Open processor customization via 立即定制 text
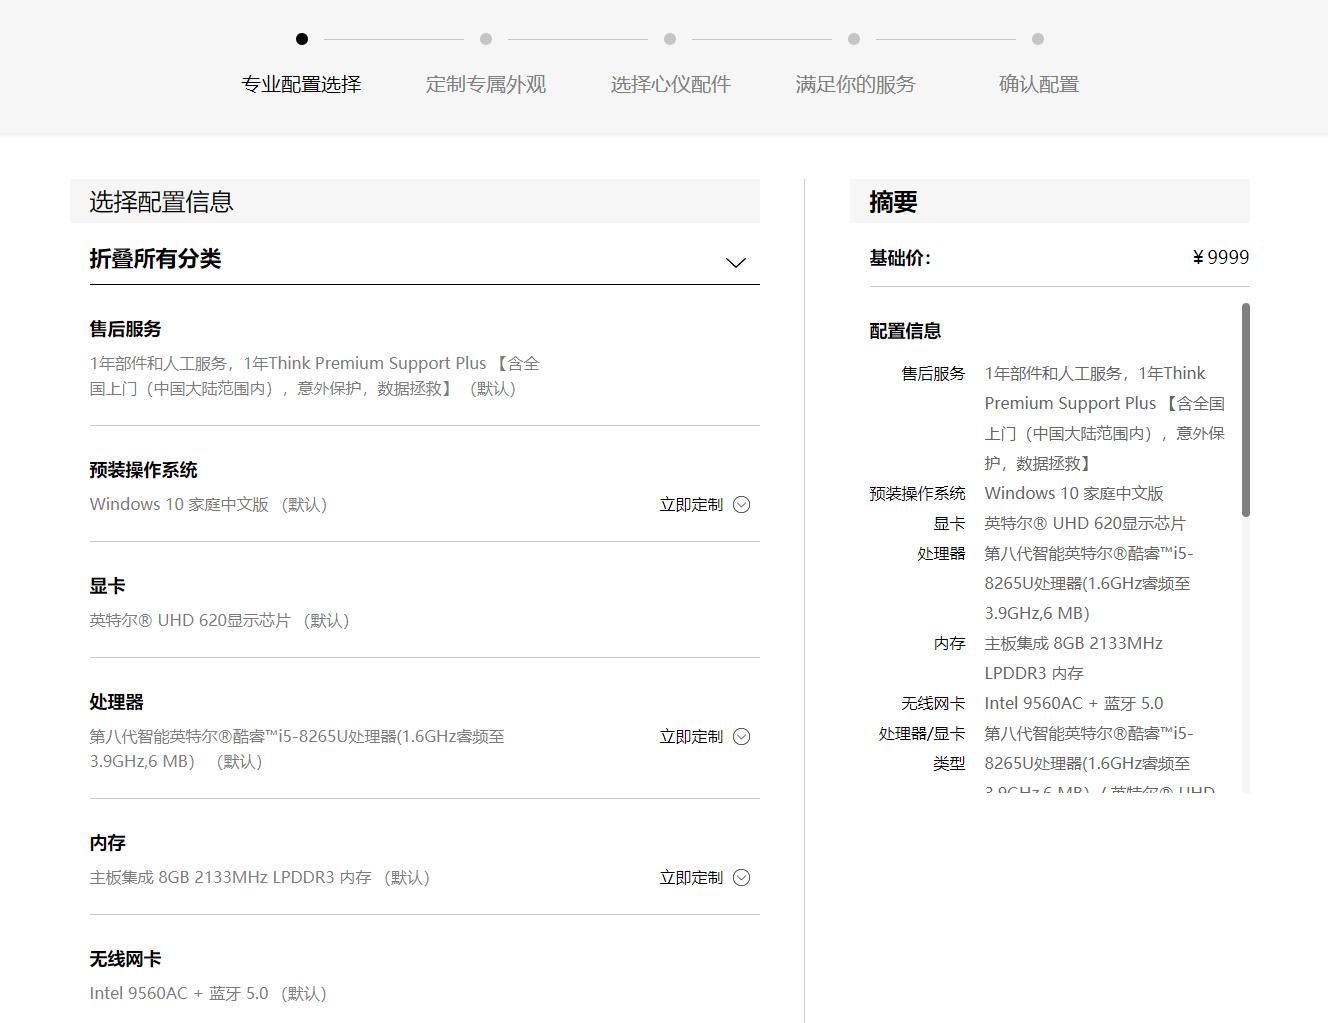 (x=690, y=737)
